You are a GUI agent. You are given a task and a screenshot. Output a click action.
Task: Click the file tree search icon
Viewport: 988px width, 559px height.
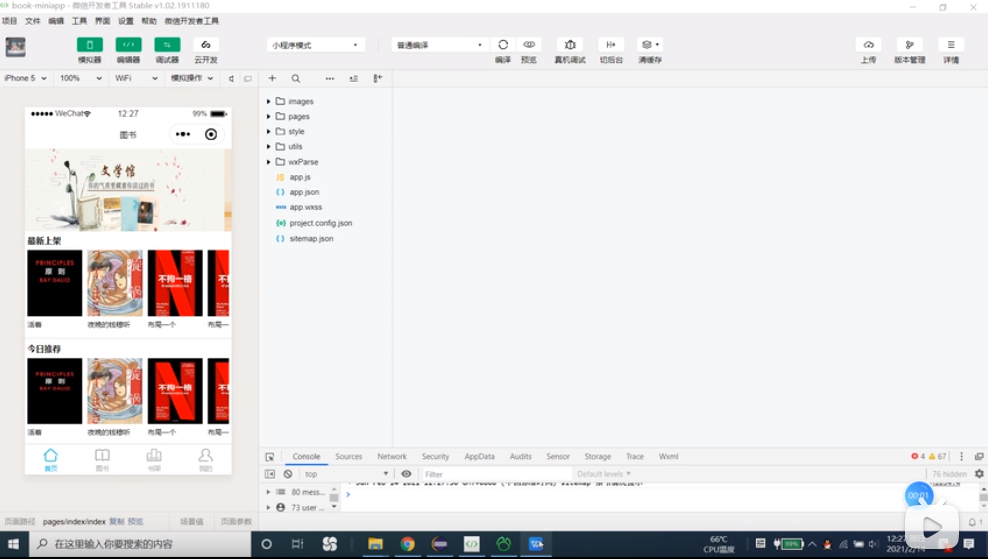[x=296, y=79]
